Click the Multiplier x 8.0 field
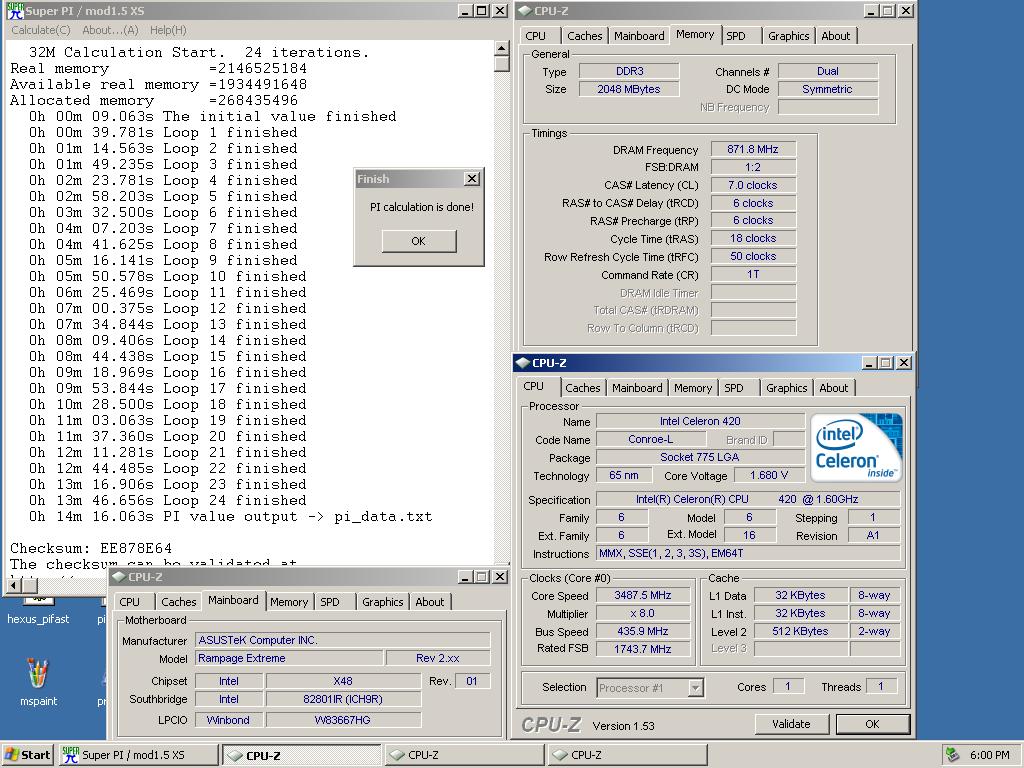Screen dimensions: 1024x768 [x=643, y=614]
